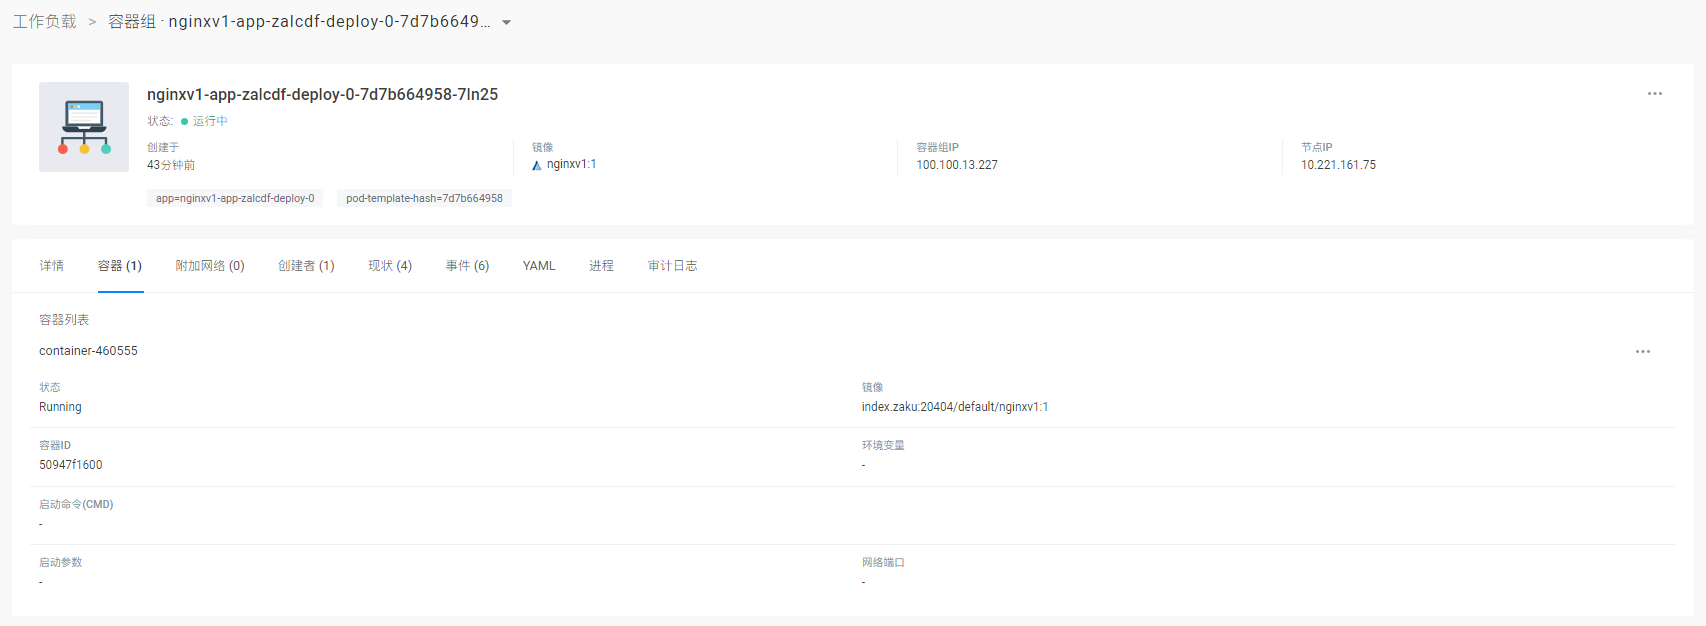The width and height of the screenshot is (1706, 626).
Task: Open the 审计日志 tab
Action: coord(672,266)
